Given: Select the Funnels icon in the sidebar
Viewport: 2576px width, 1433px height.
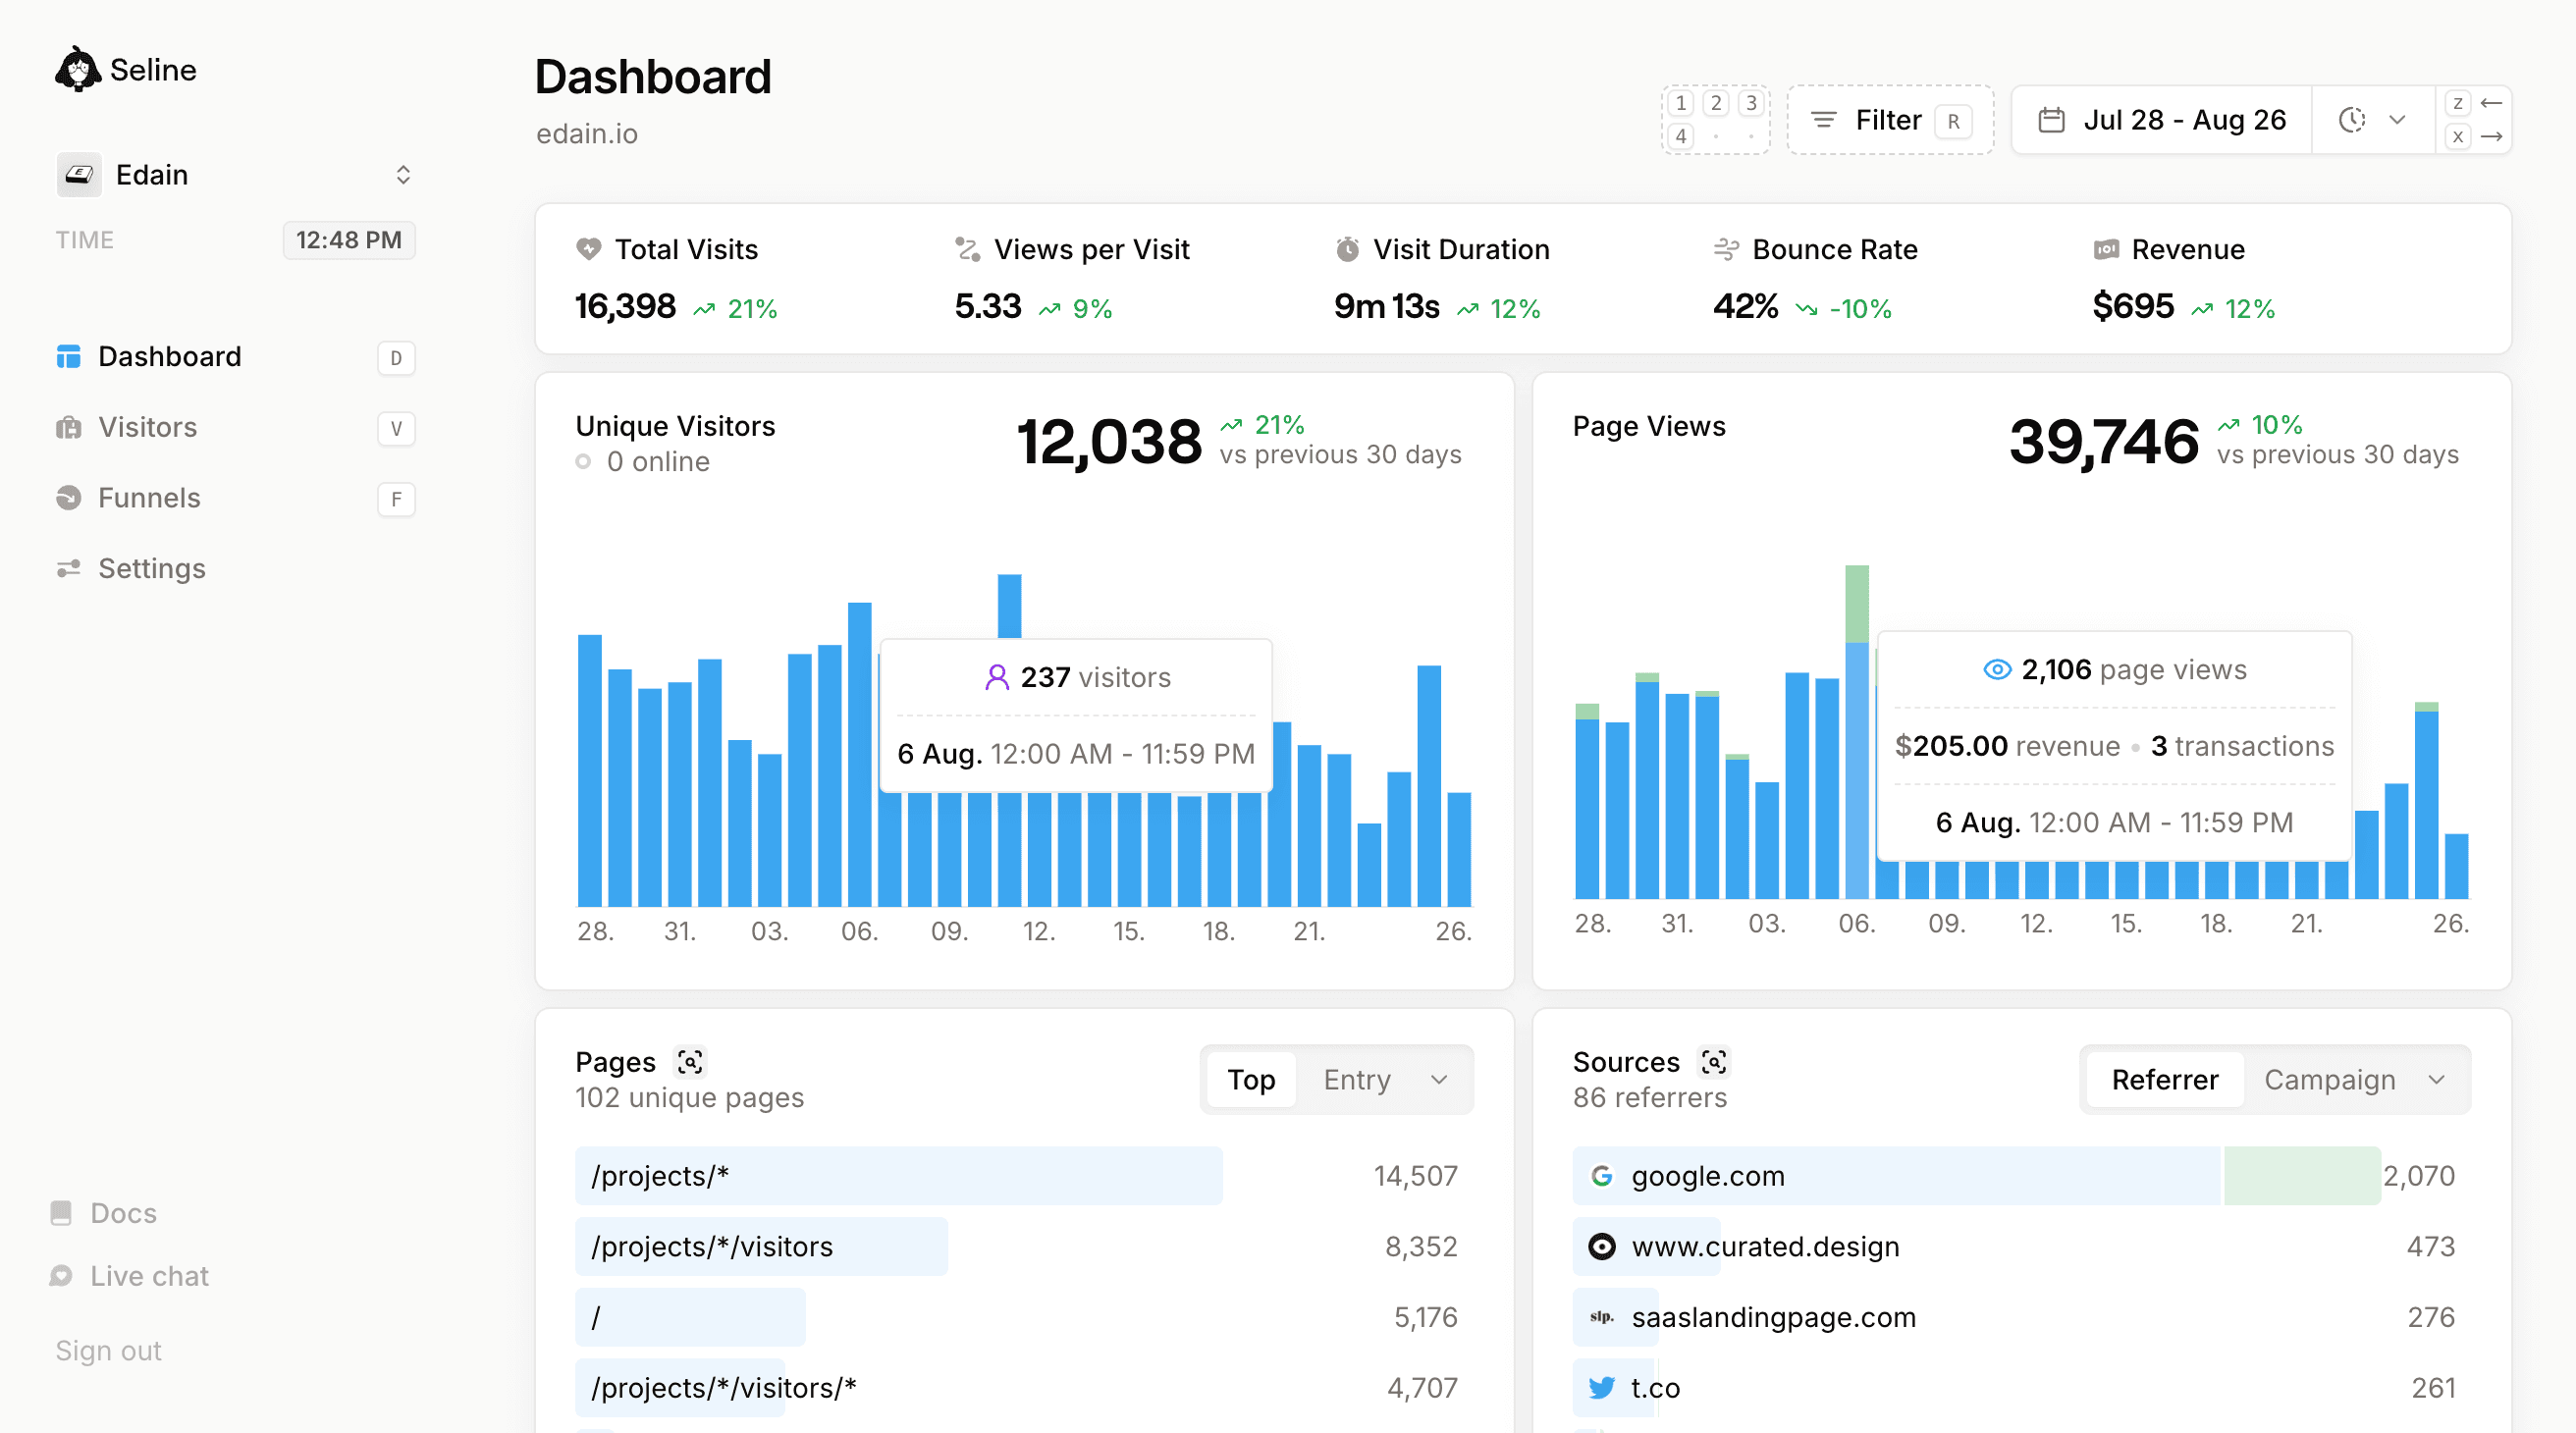Looking at the screenshot, I should click(x=68, y=497).
